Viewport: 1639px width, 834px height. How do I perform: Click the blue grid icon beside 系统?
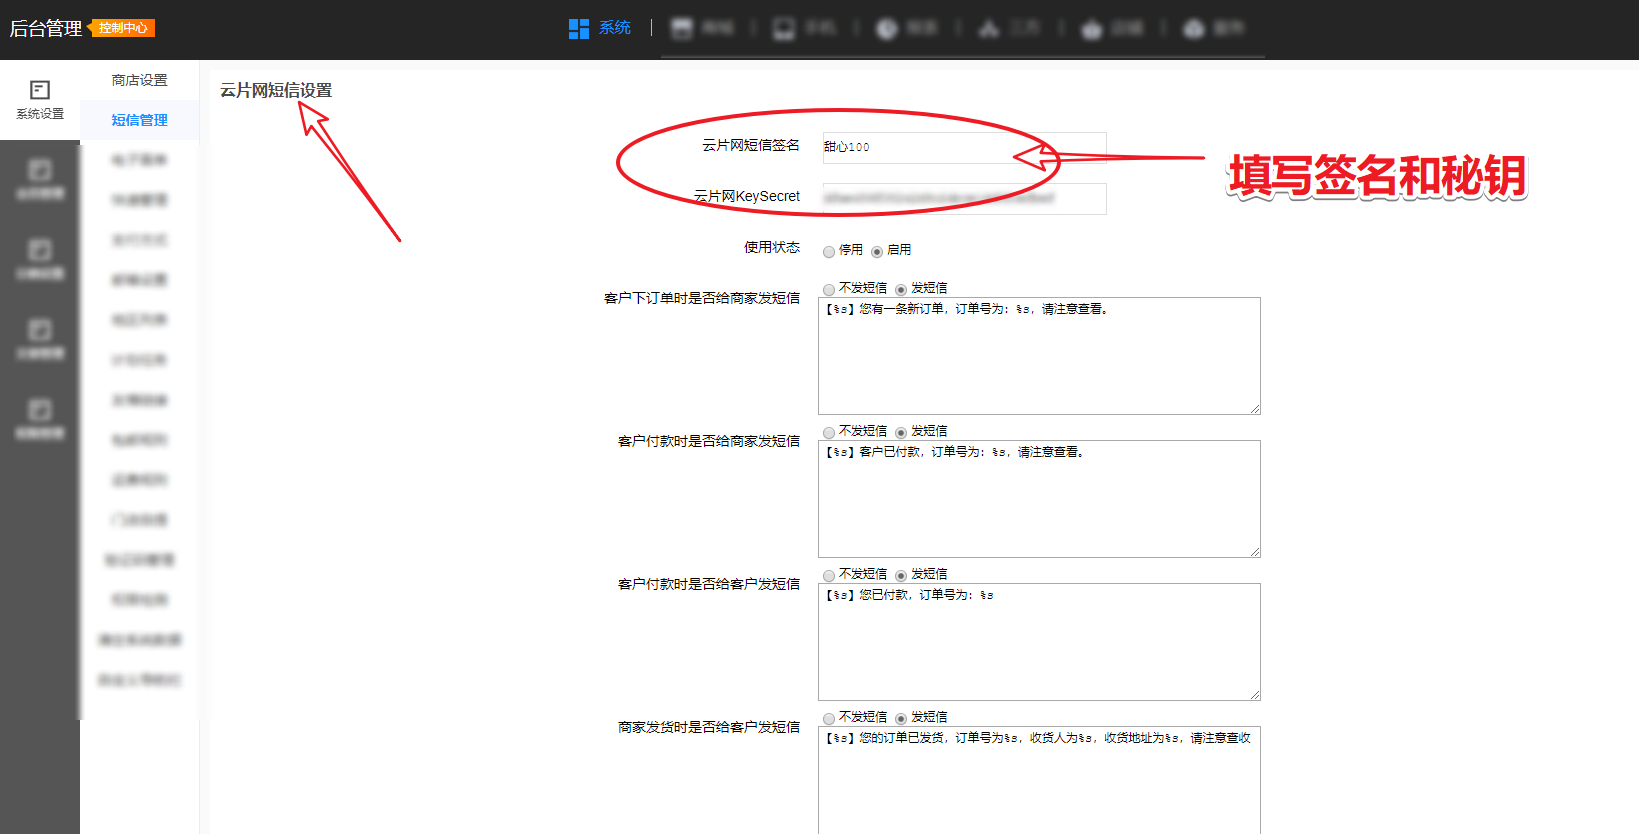click(x=578, y=28)
